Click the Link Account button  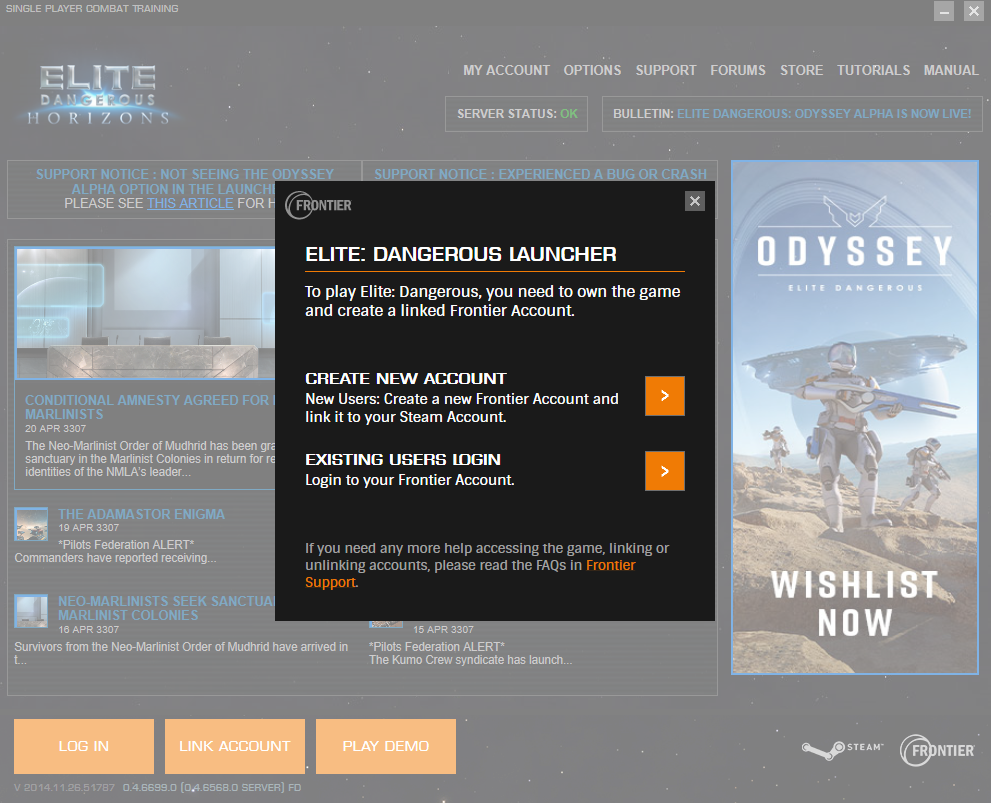pos(235,746)
